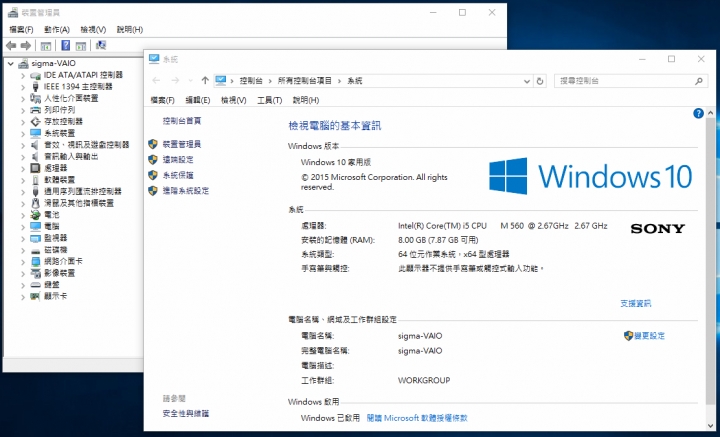
Task: Expand the 通用序列匯流排控制器 node
Action: pyautogui.click(x=22, y=191)
